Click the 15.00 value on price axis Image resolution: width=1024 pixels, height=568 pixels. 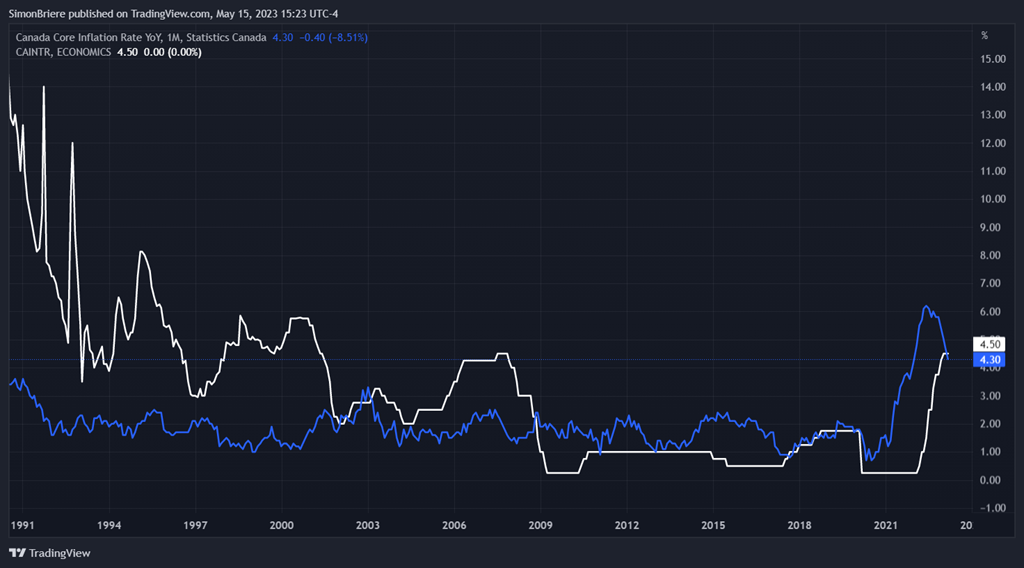992,59
